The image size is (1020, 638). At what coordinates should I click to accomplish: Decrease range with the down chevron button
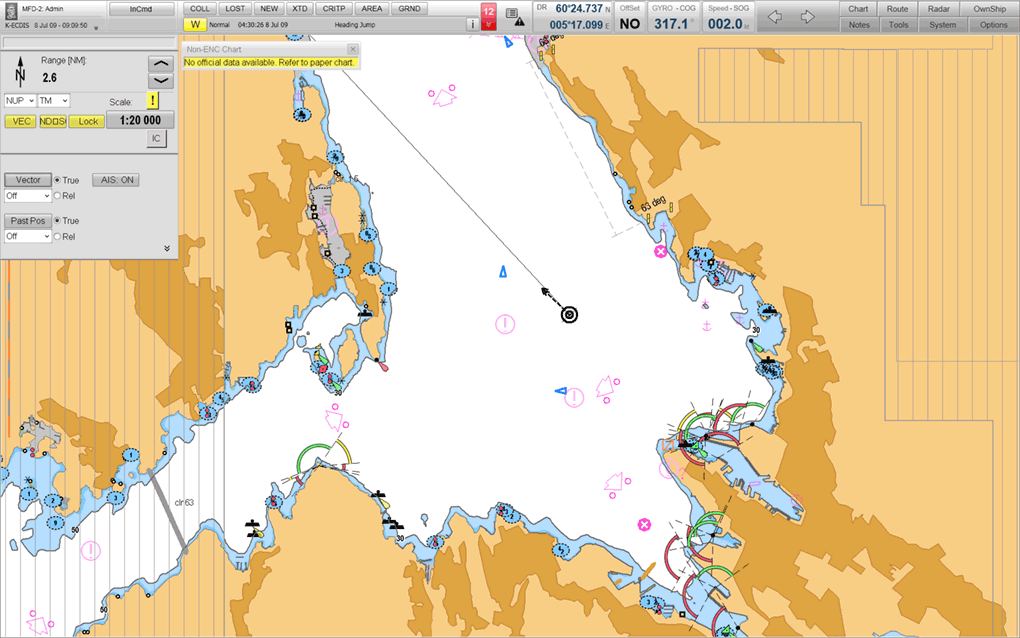coord(160,81)
